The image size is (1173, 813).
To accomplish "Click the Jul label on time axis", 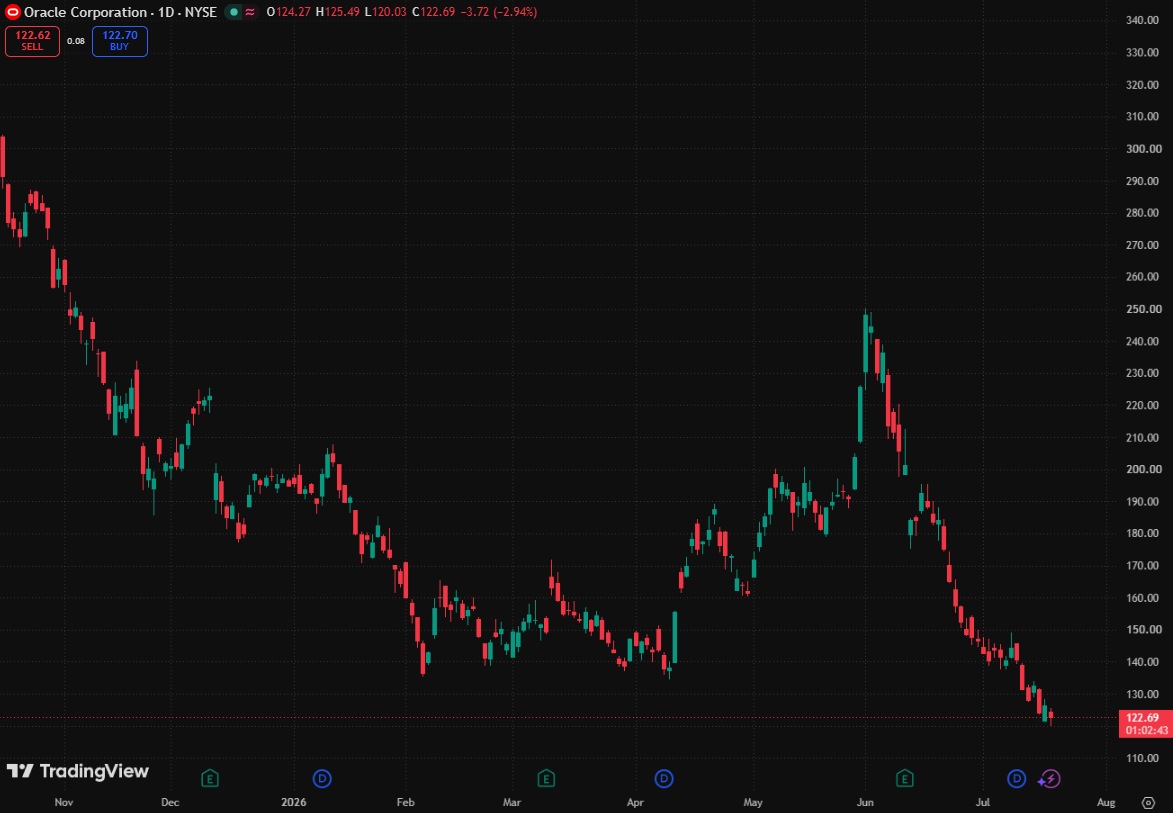I will [x=983, y=803].
